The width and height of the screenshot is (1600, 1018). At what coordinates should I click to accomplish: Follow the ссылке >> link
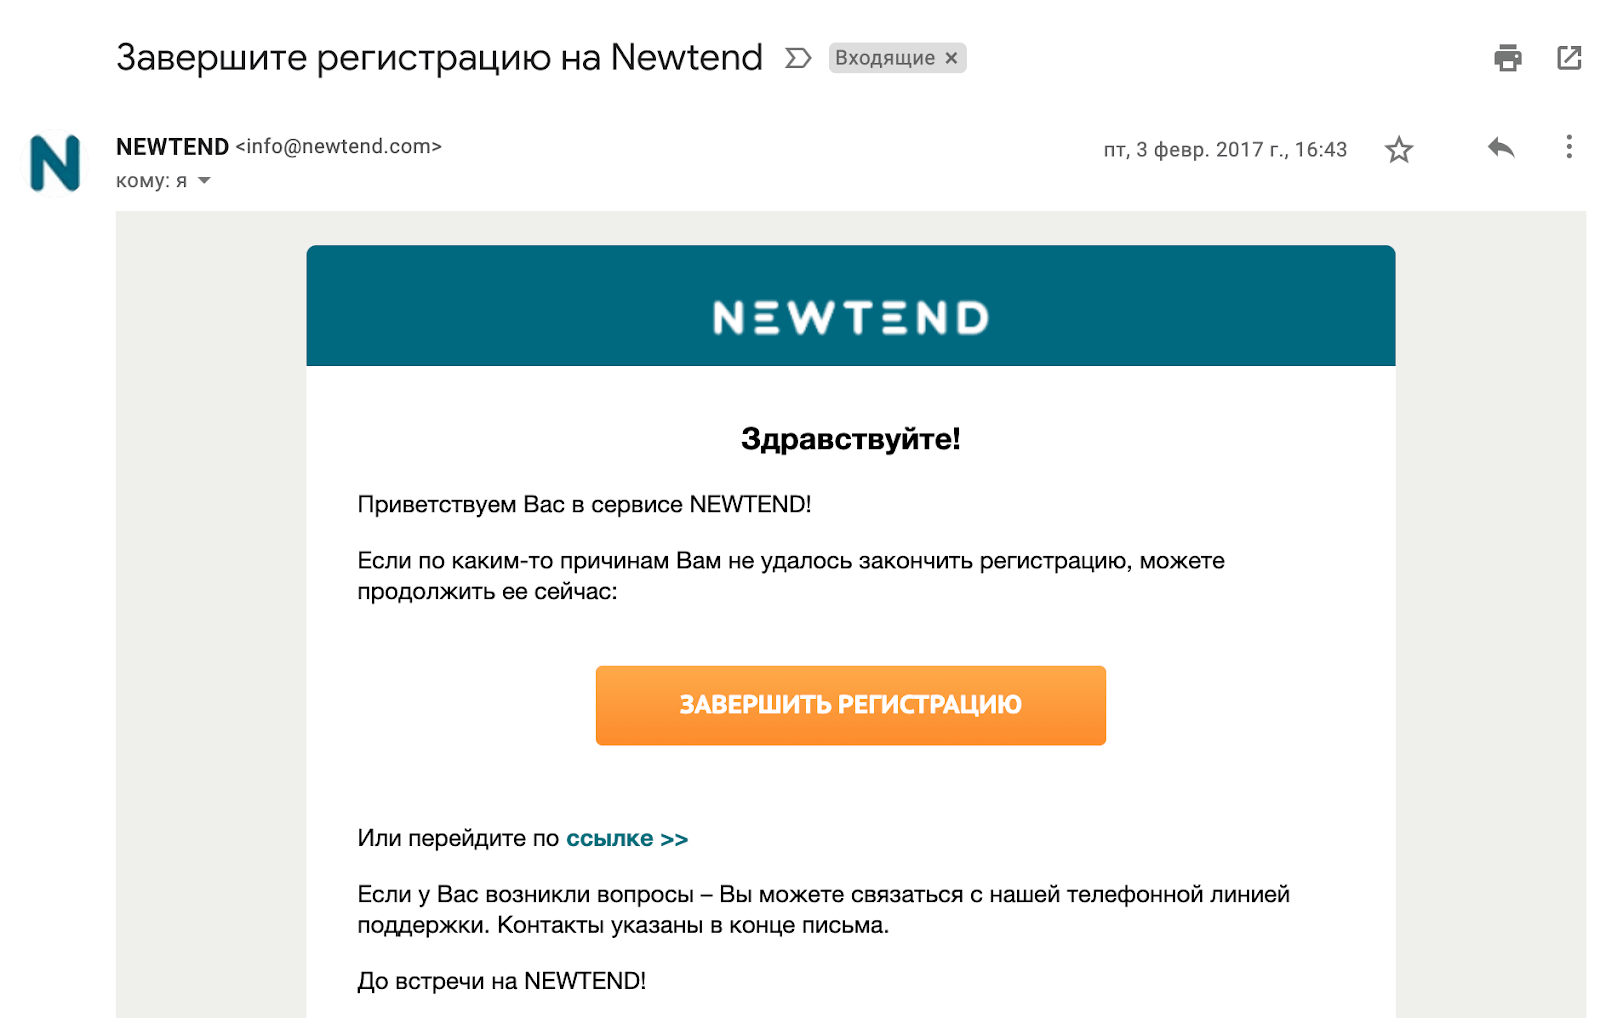(x=627, y=839)
